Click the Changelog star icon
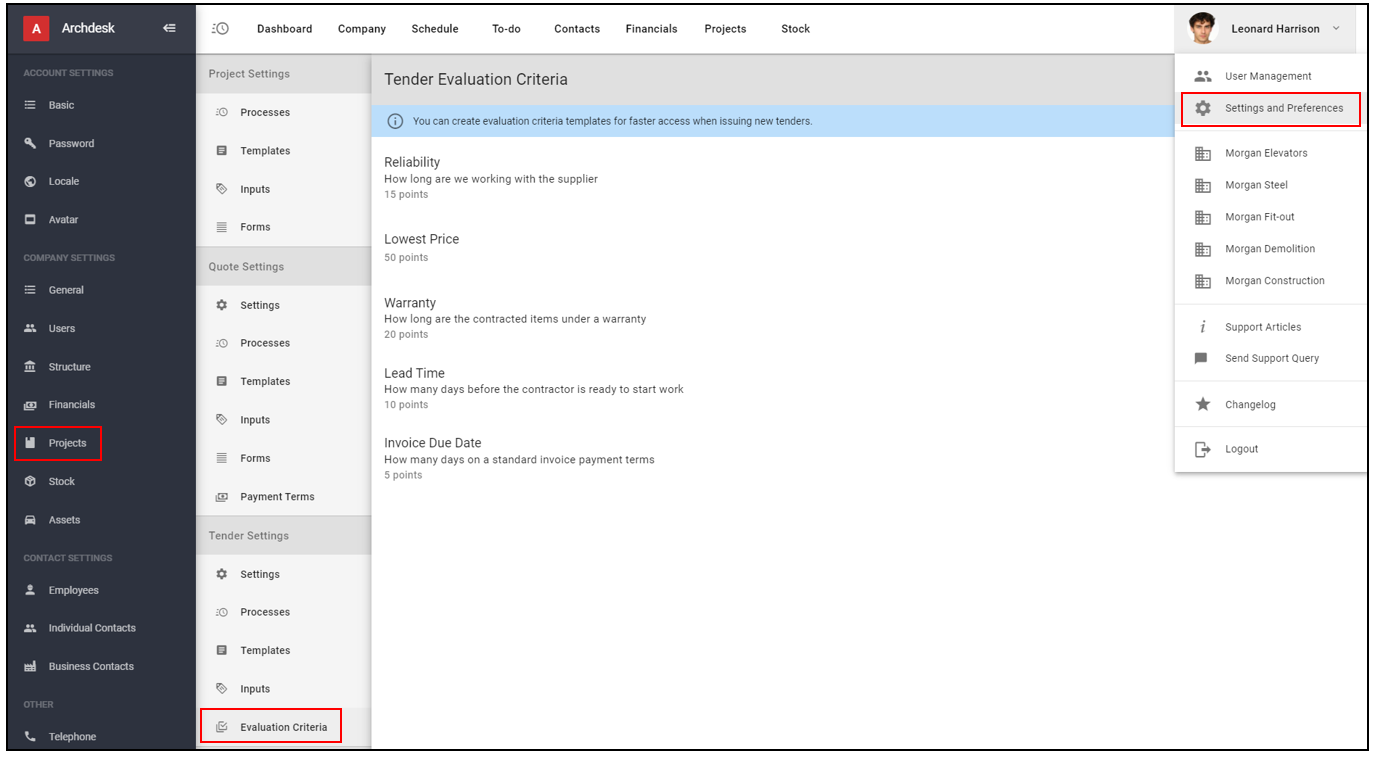The image size is (1378, 759). (x=1203, y=405)
